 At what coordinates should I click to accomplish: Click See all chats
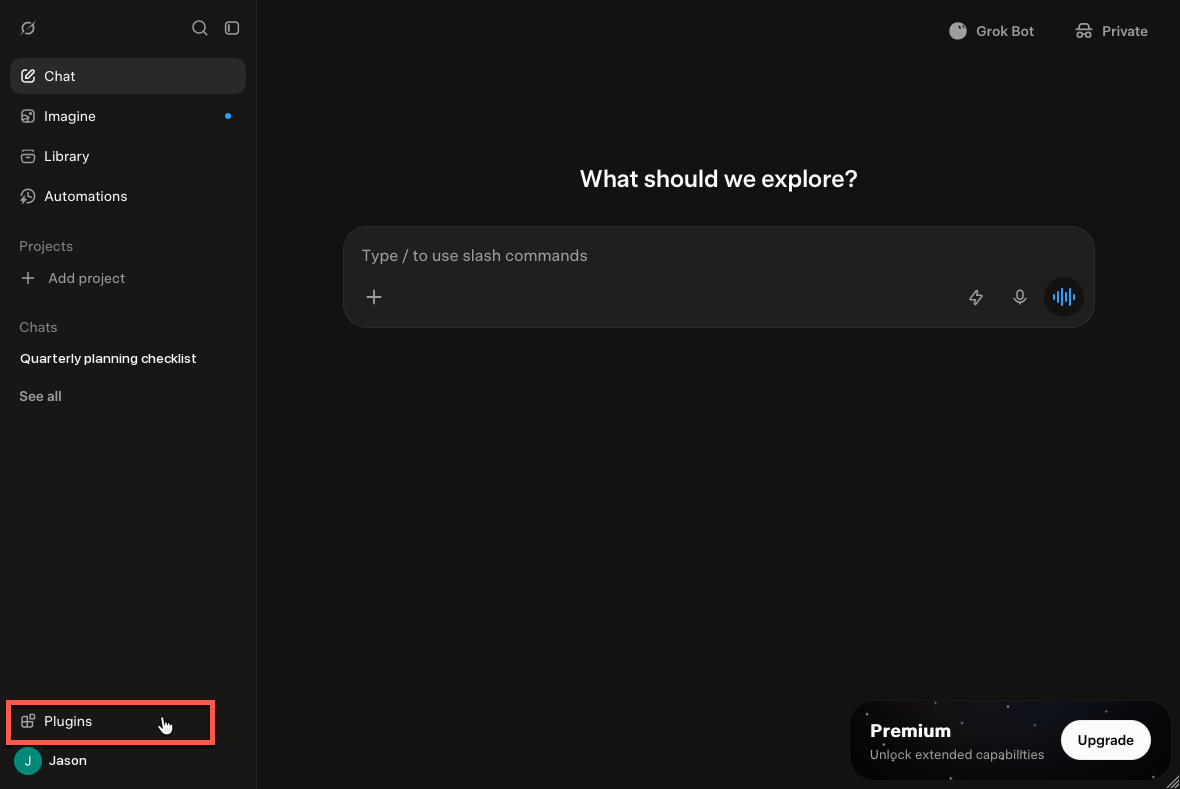[41, 396]
